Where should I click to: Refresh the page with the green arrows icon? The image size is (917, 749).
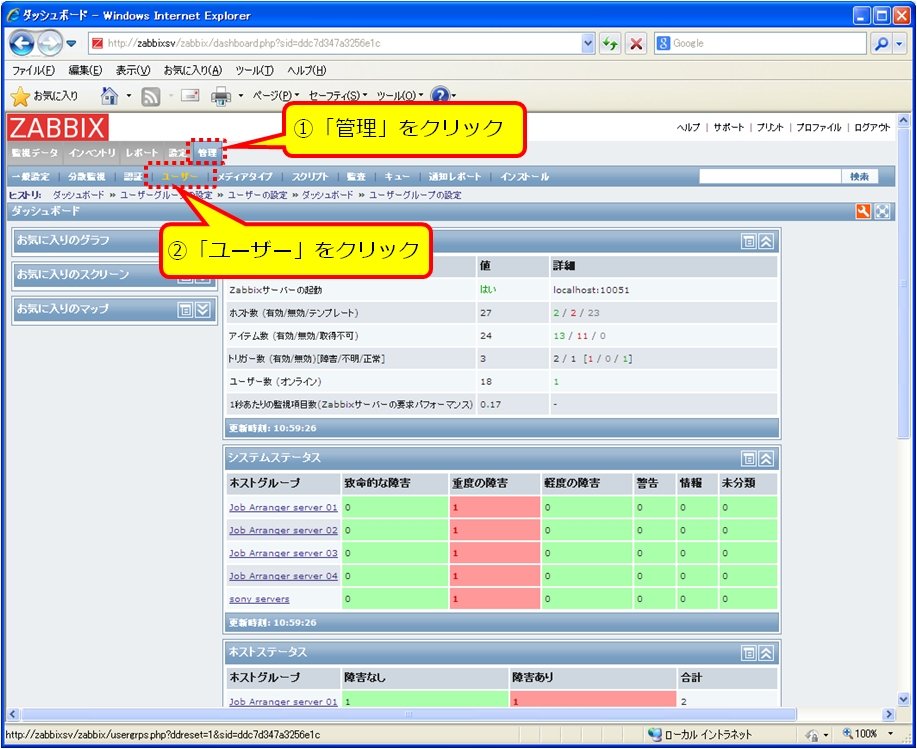[610, 43]
